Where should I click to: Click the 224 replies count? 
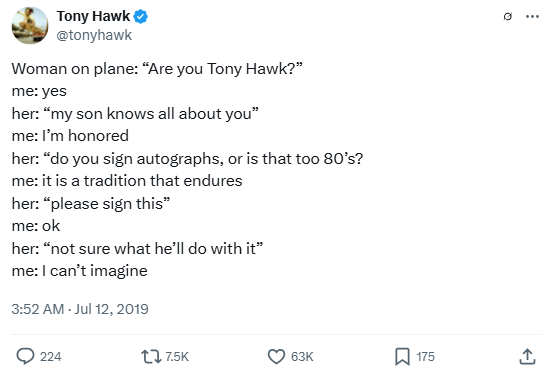point(51,357)
